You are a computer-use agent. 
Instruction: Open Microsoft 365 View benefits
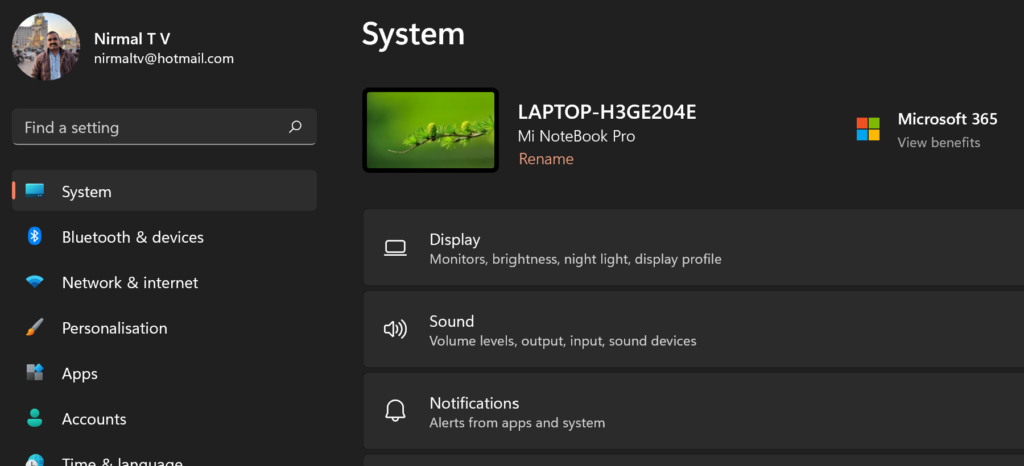coord(938,142)
